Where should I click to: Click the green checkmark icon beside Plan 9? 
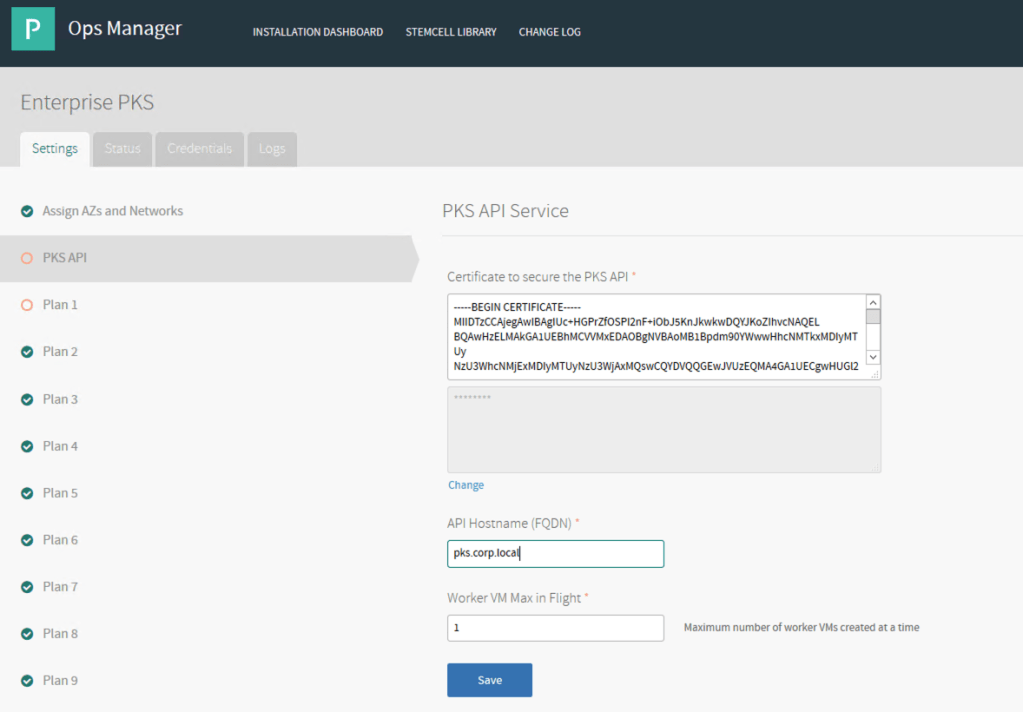(27, 681)
